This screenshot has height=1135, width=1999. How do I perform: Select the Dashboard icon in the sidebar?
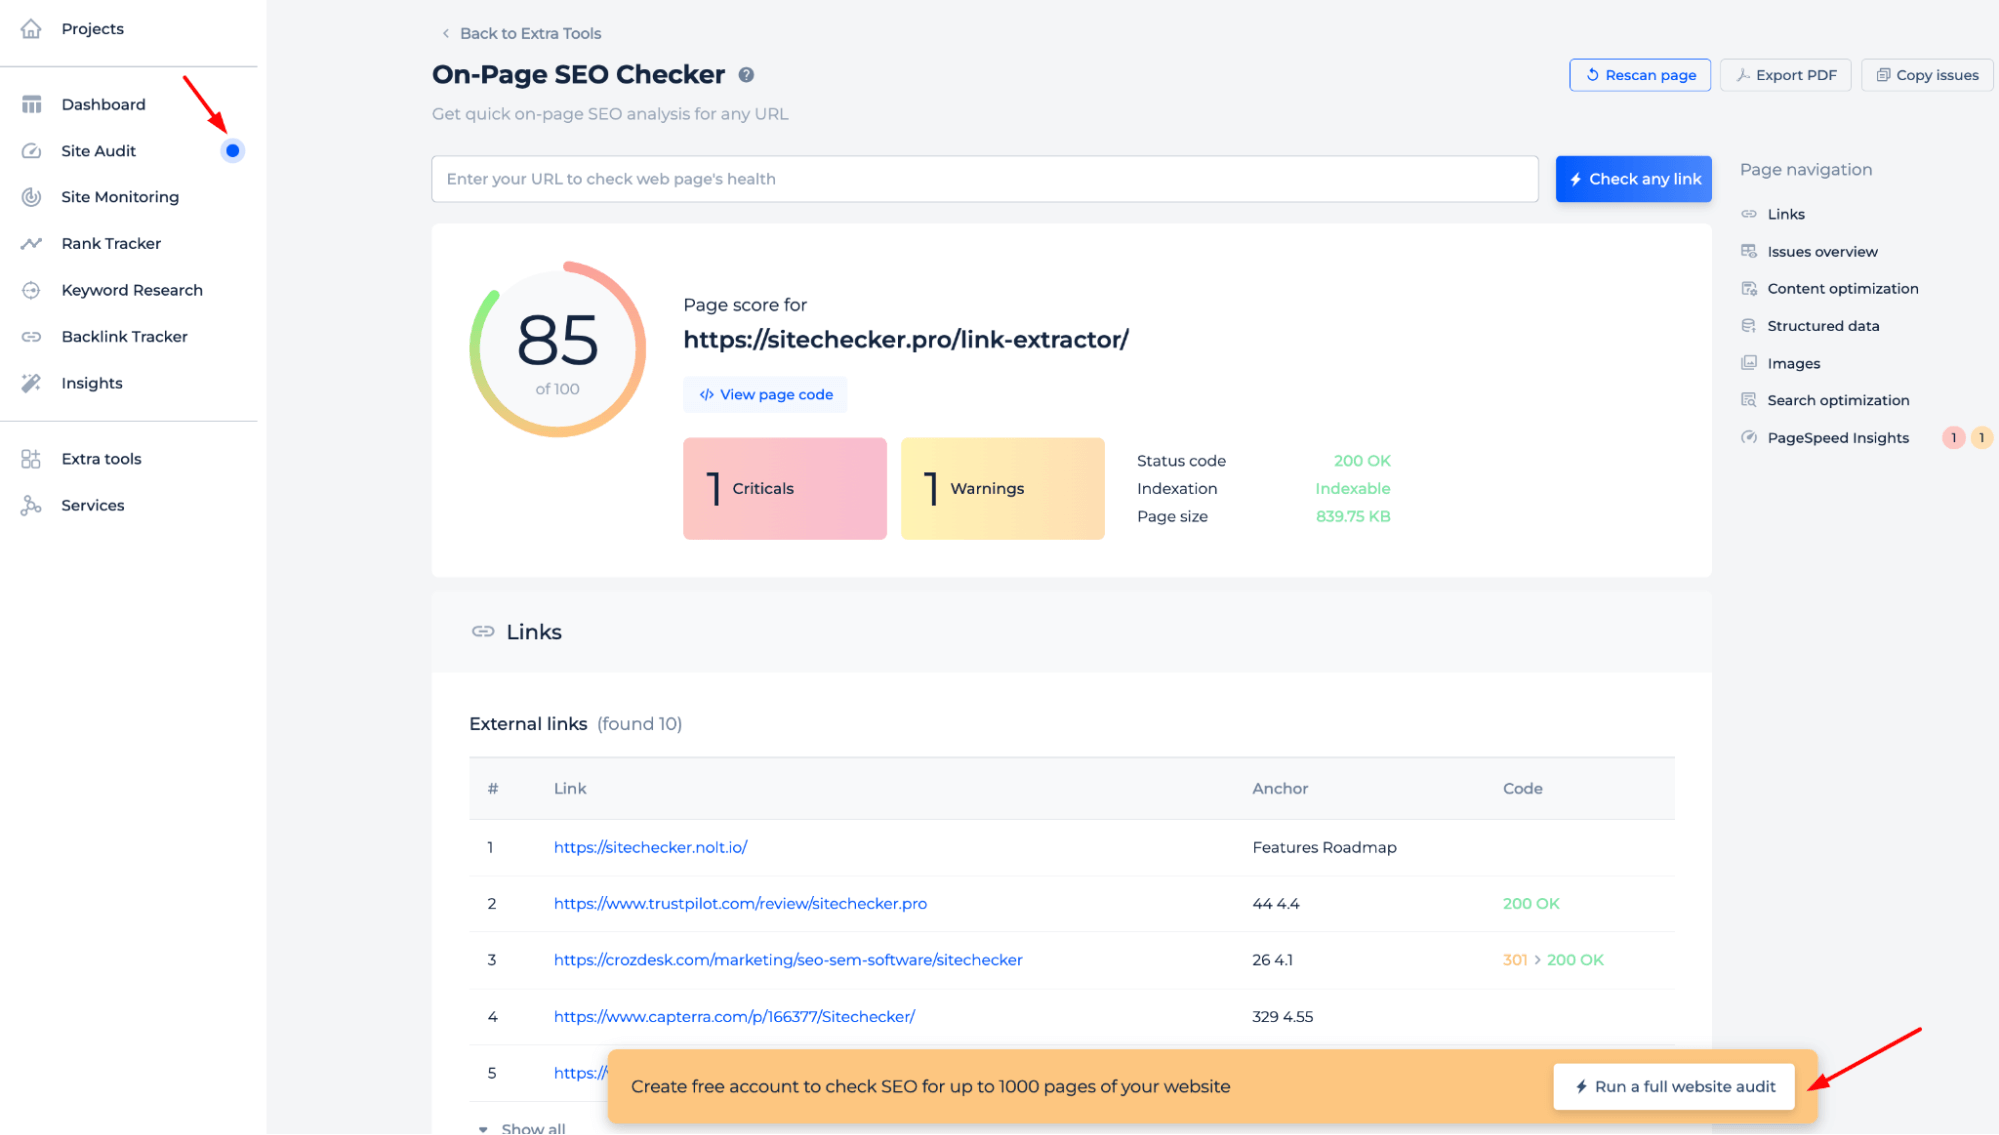[x=31, y=104]
